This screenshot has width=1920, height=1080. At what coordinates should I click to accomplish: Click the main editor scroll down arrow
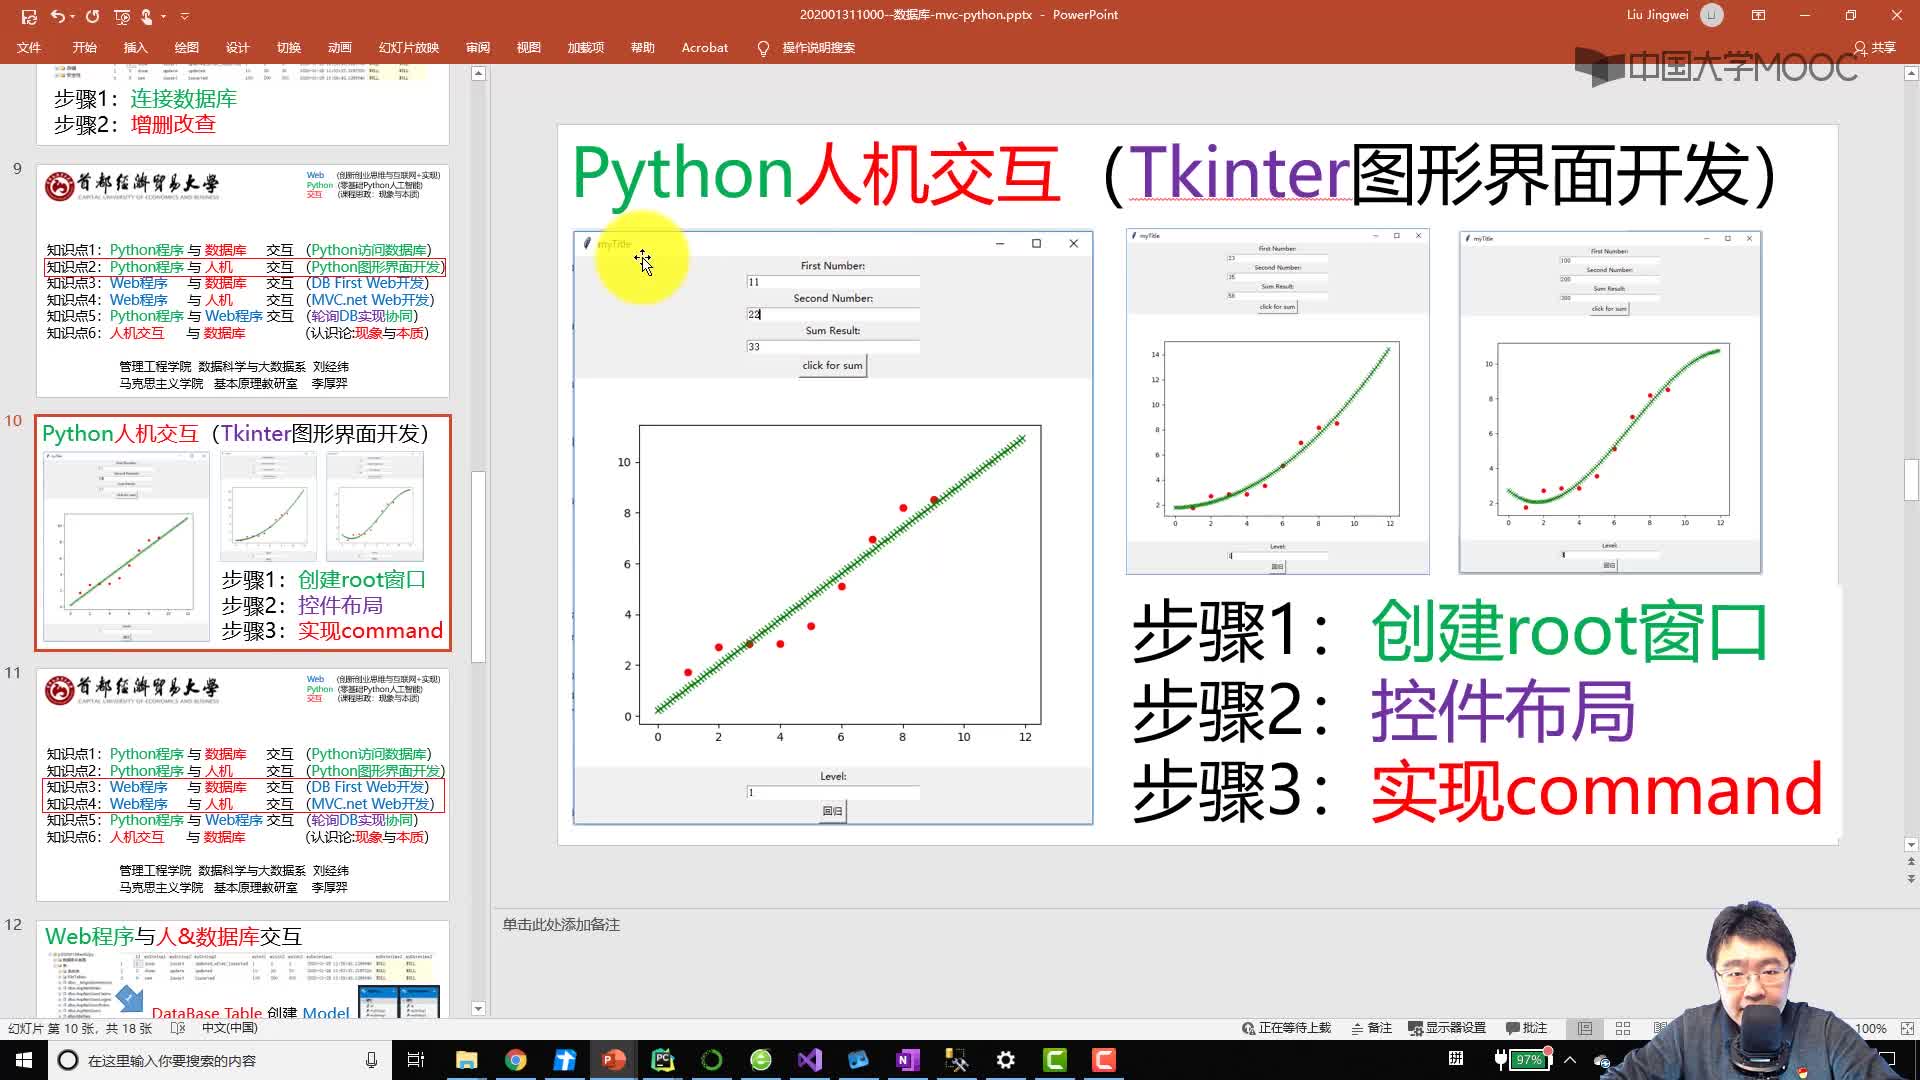1911,844
